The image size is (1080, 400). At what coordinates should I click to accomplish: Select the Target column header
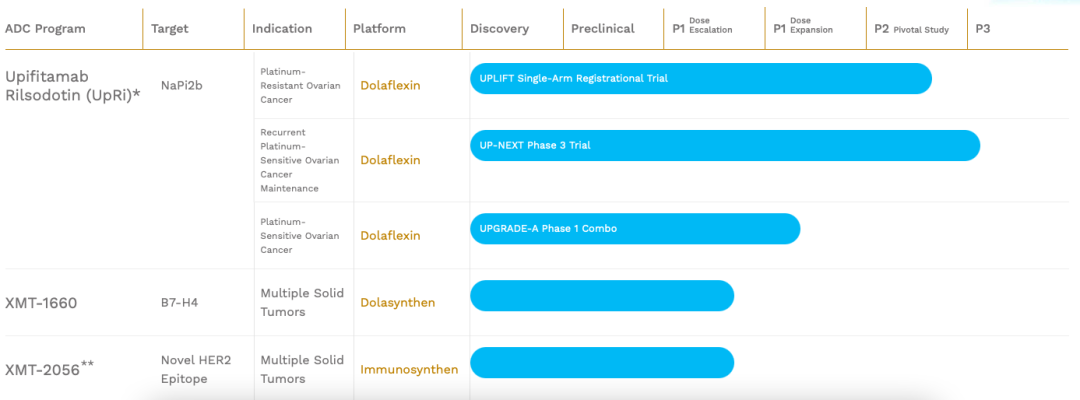coord(170,29)
